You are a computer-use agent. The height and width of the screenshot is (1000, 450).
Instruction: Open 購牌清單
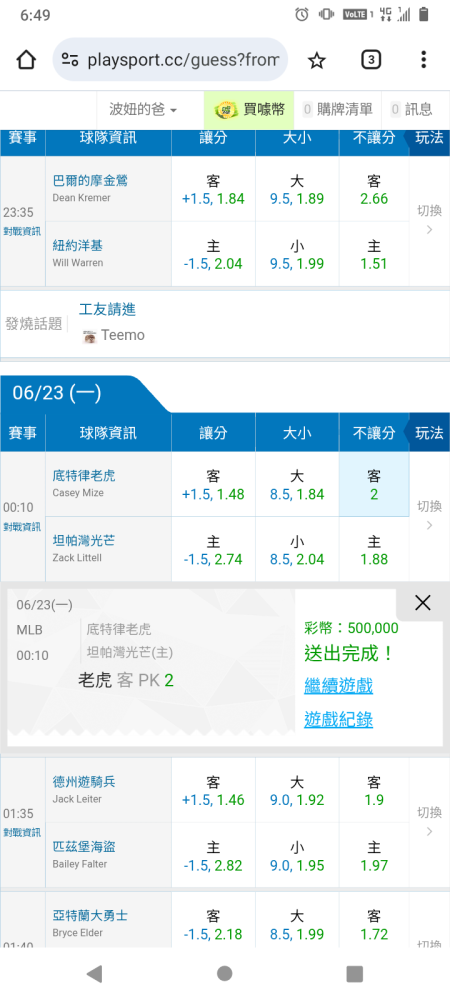pyautogui.click(x=338, y=110)
